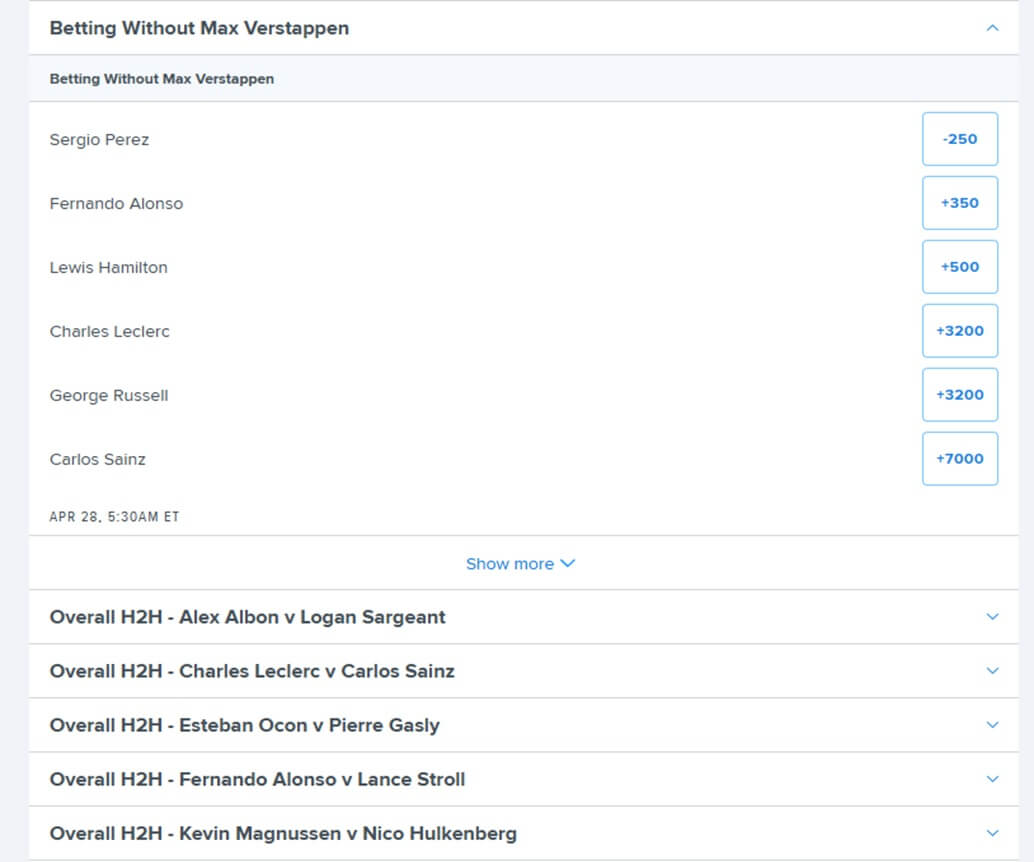Click the Fernando Alonso driver name
This screenshot has width=1034, height=862.
pyautogui.click(x=116, y=204)
